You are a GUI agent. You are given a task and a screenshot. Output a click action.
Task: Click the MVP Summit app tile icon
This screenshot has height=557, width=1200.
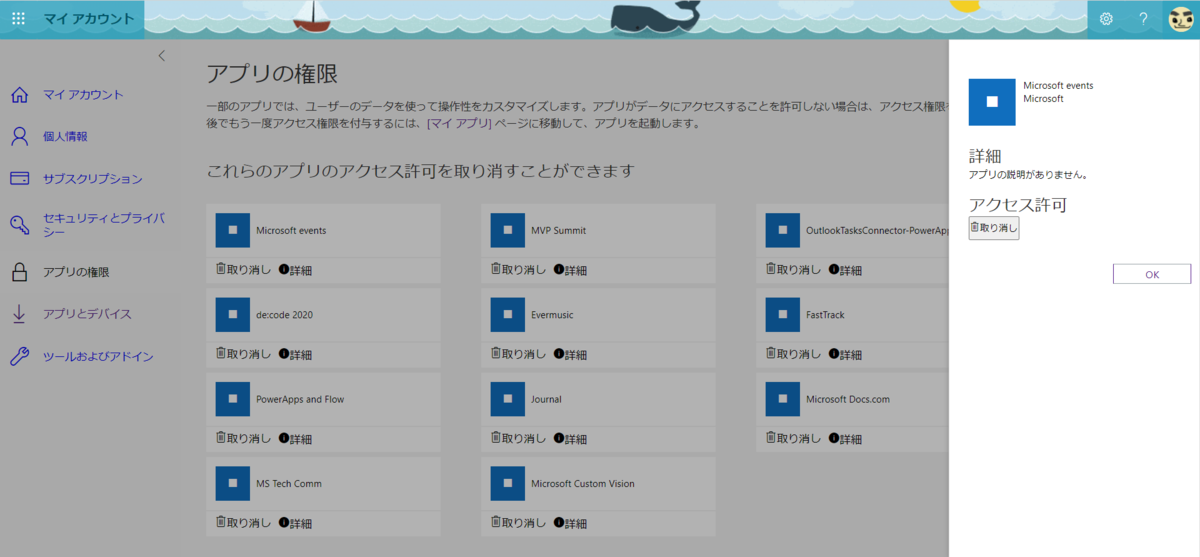[507, 231]
